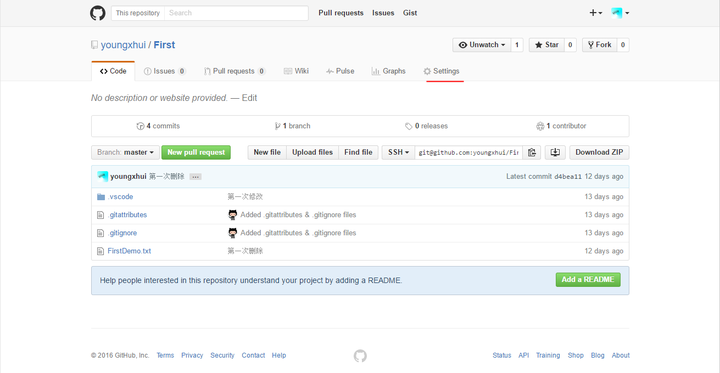Image resolution: width=720 pixels, height=373 pixels.
Task: Switch to the repository Pull requests tab
Action: [x=235, y=71]
